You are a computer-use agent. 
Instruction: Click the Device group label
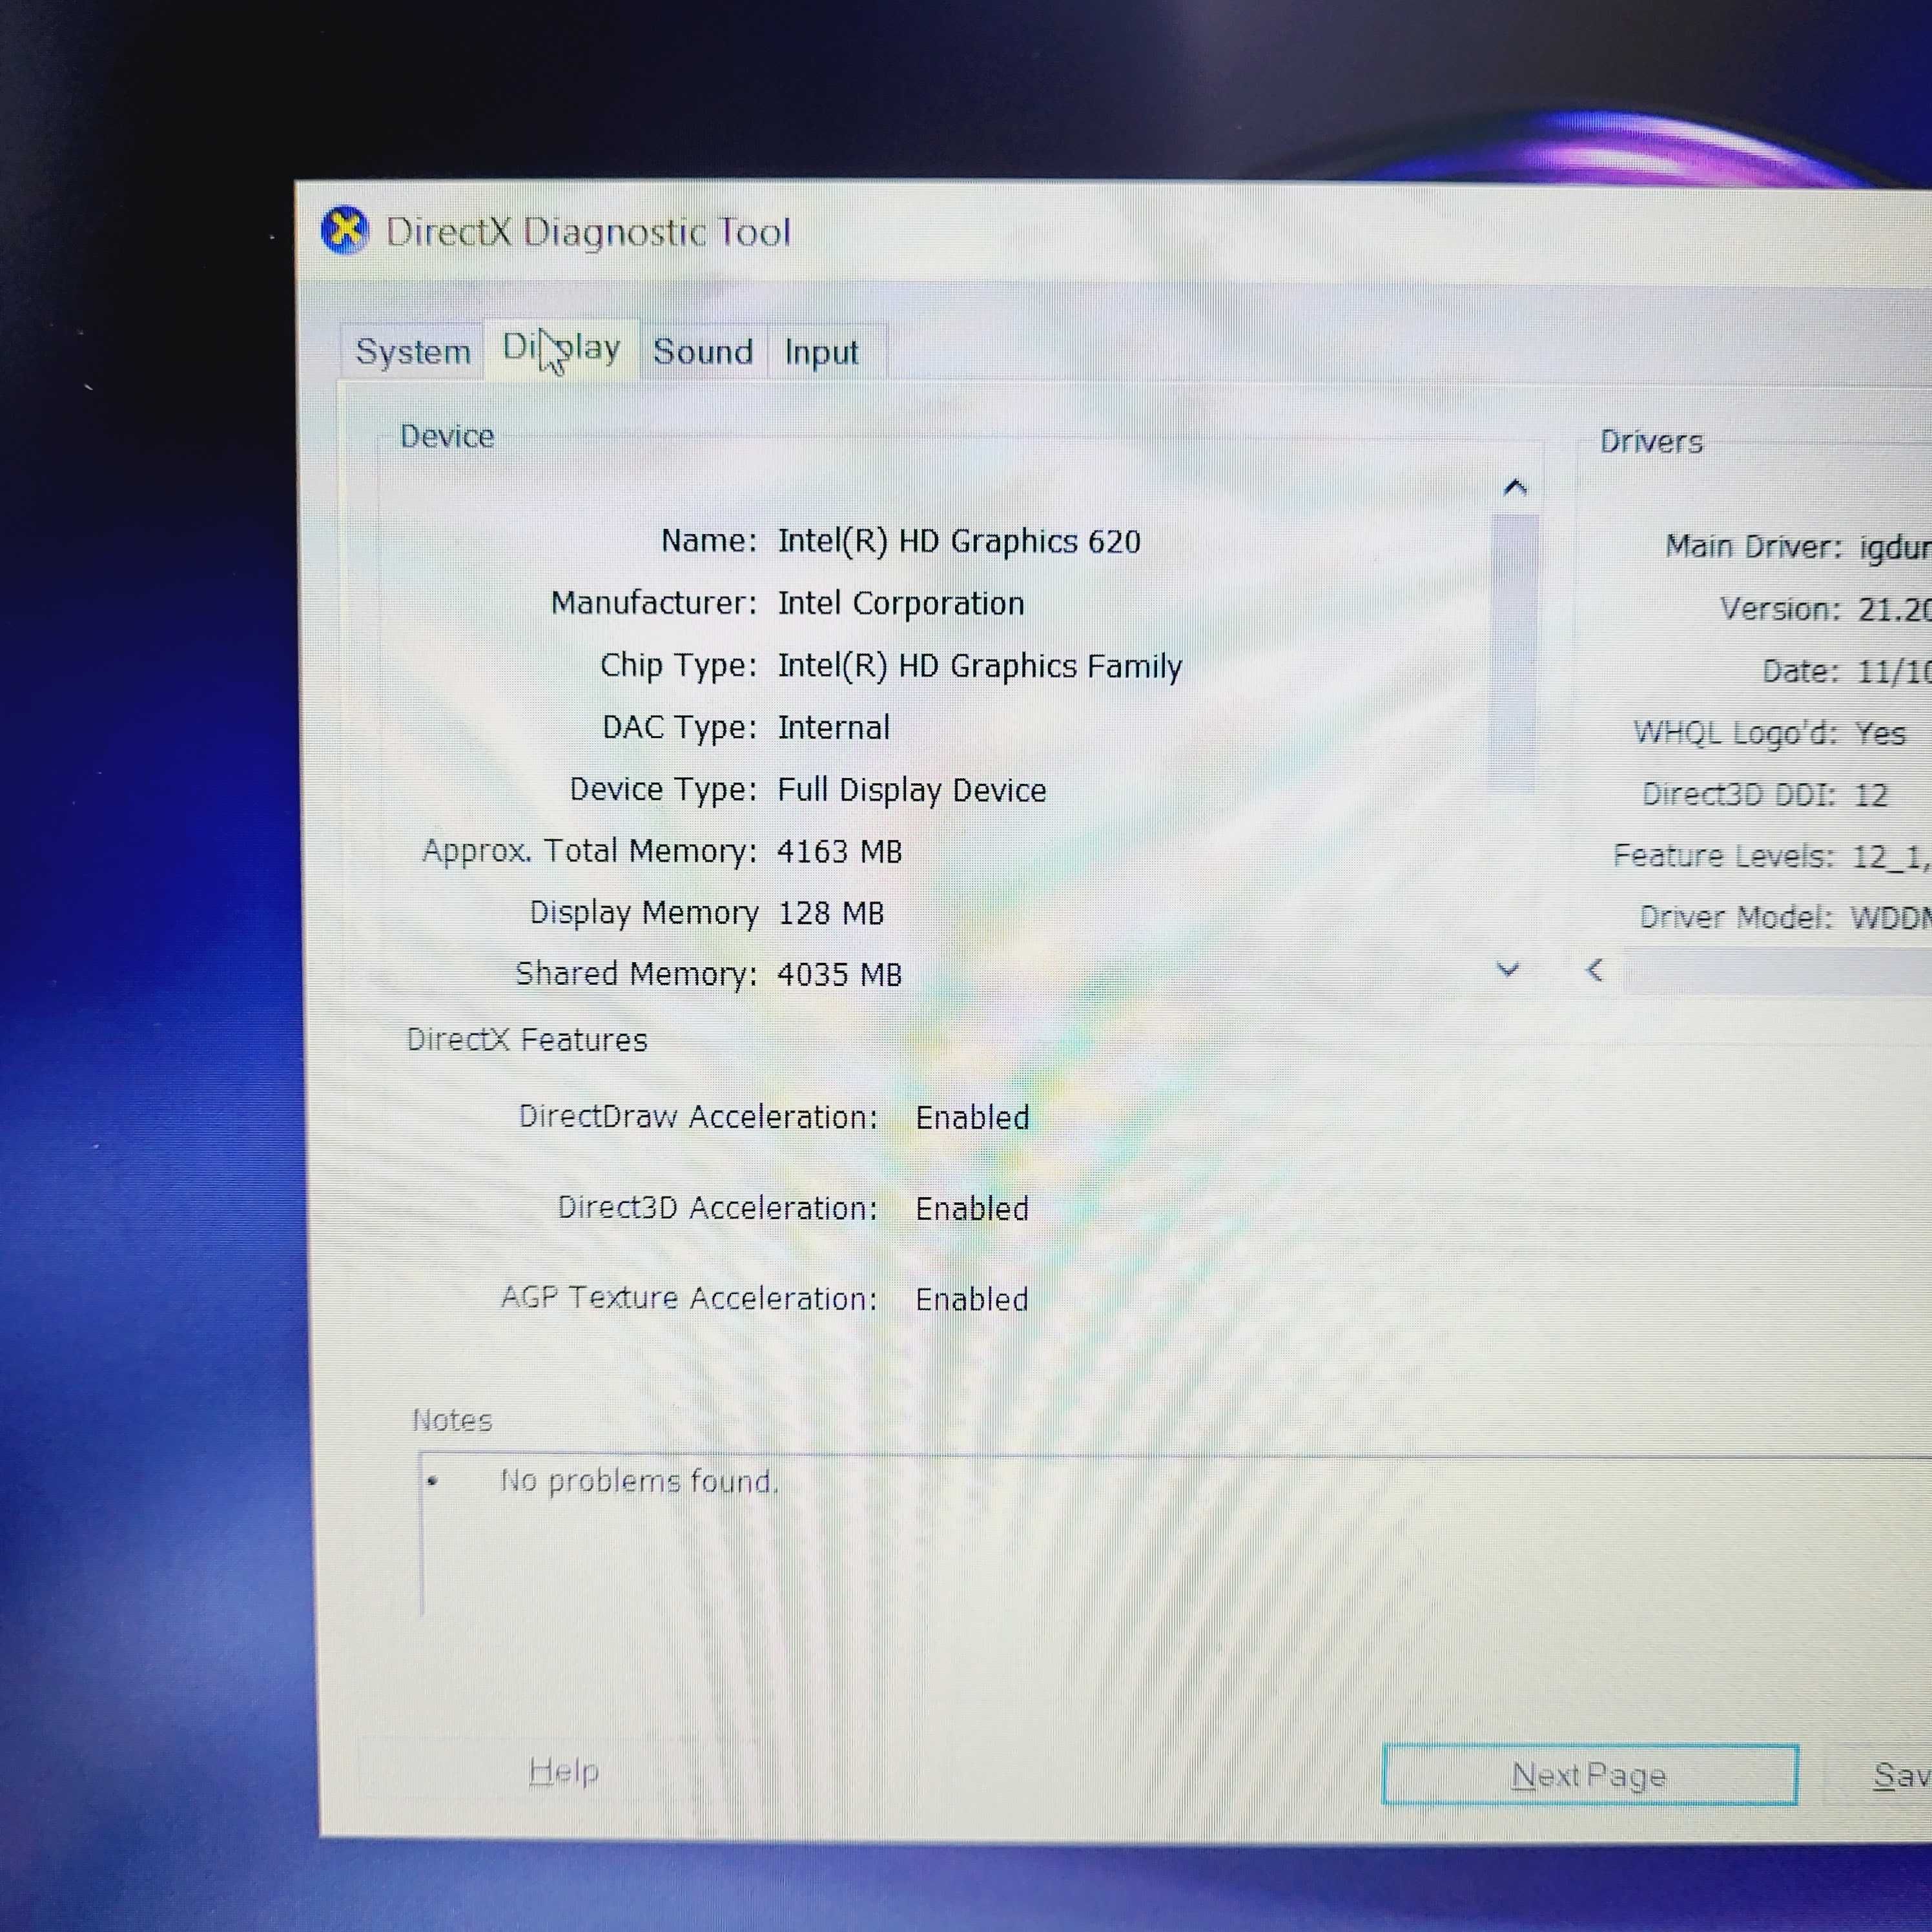click(x=447, y=436)
